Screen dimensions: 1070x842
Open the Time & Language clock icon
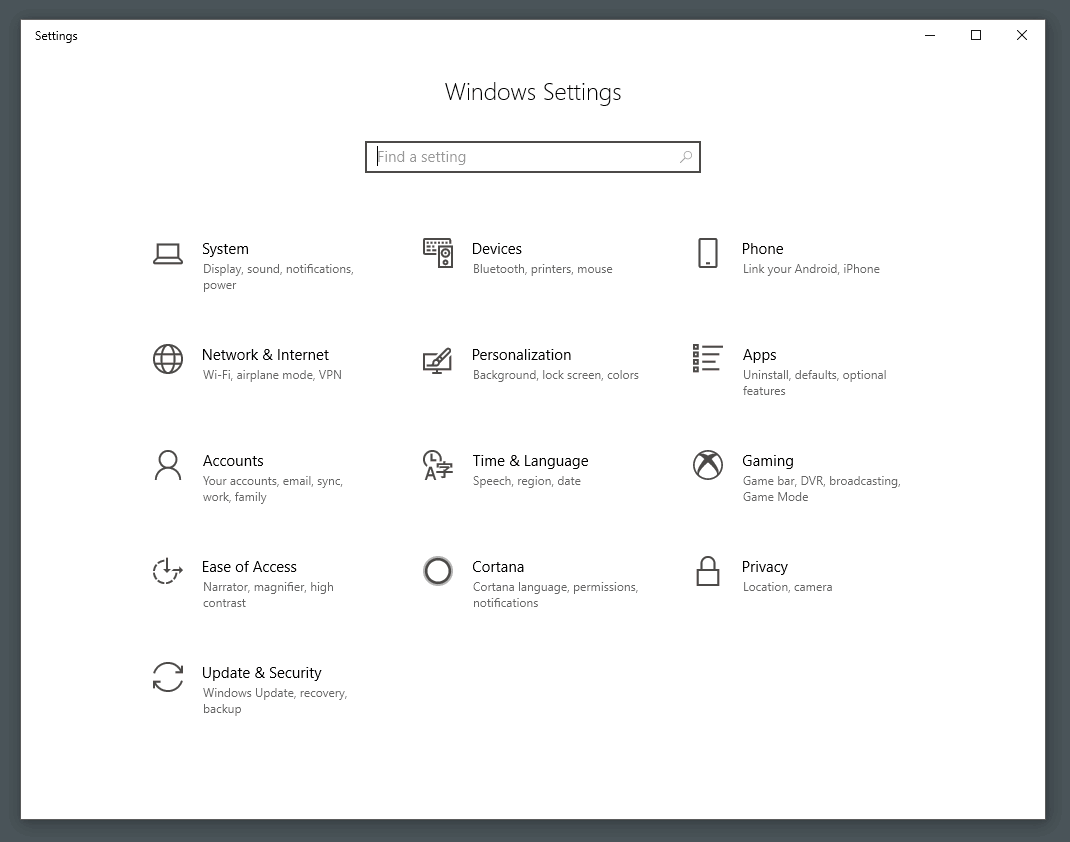coord(437,465)
